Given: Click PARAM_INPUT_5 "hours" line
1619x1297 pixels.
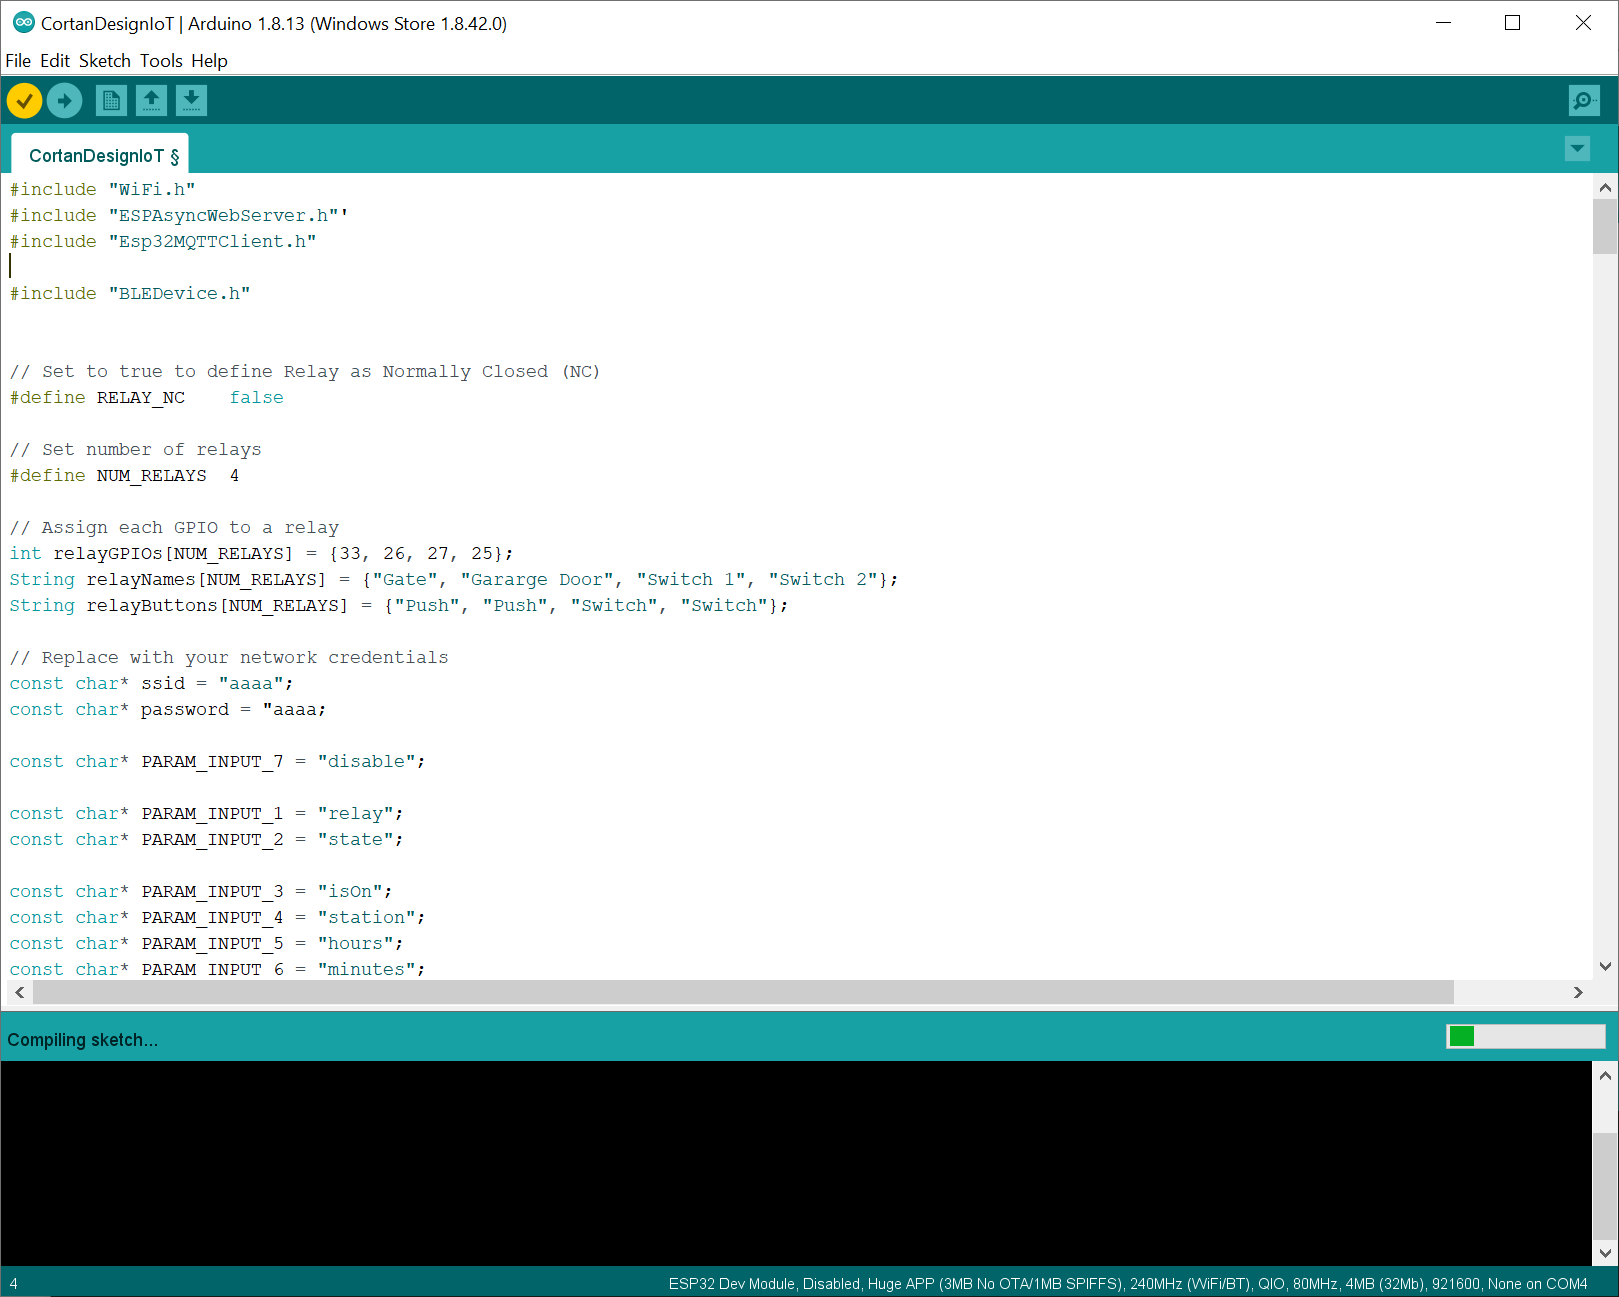Looking at the screenshot, I should coord(206,943).
